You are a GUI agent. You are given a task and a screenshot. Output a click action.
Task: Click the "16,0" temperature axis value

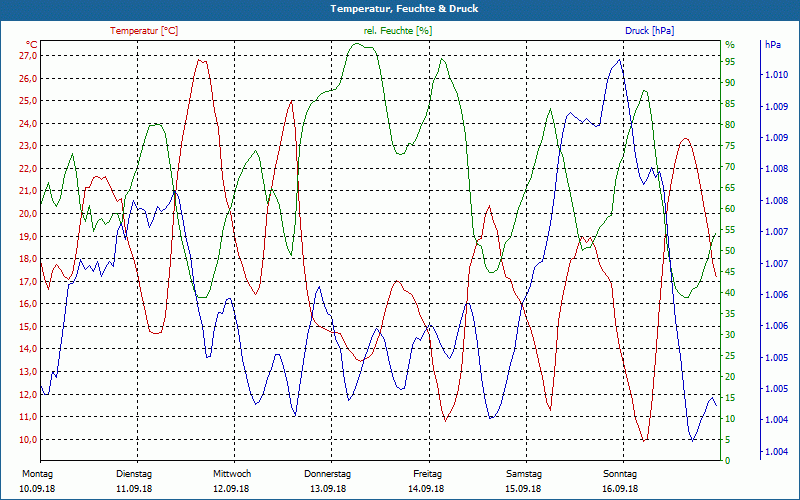(x=28, y=304)
